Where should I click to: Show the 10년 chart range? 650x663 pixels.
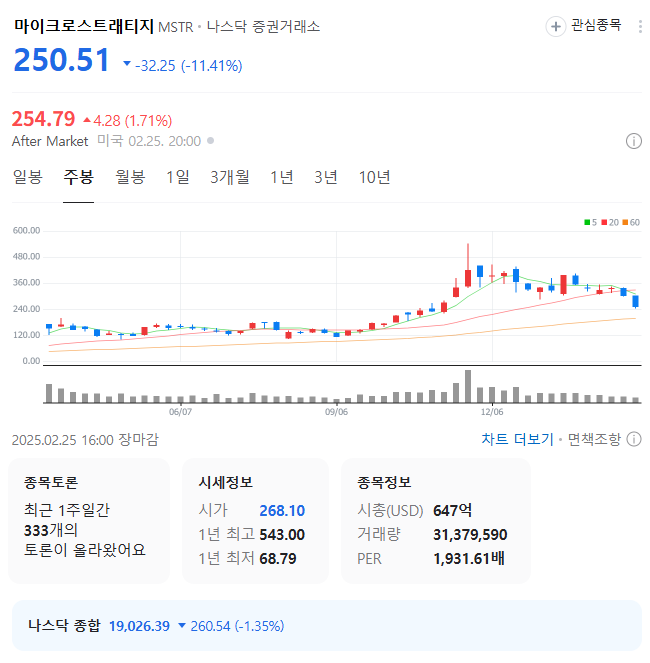coord(374,177)
